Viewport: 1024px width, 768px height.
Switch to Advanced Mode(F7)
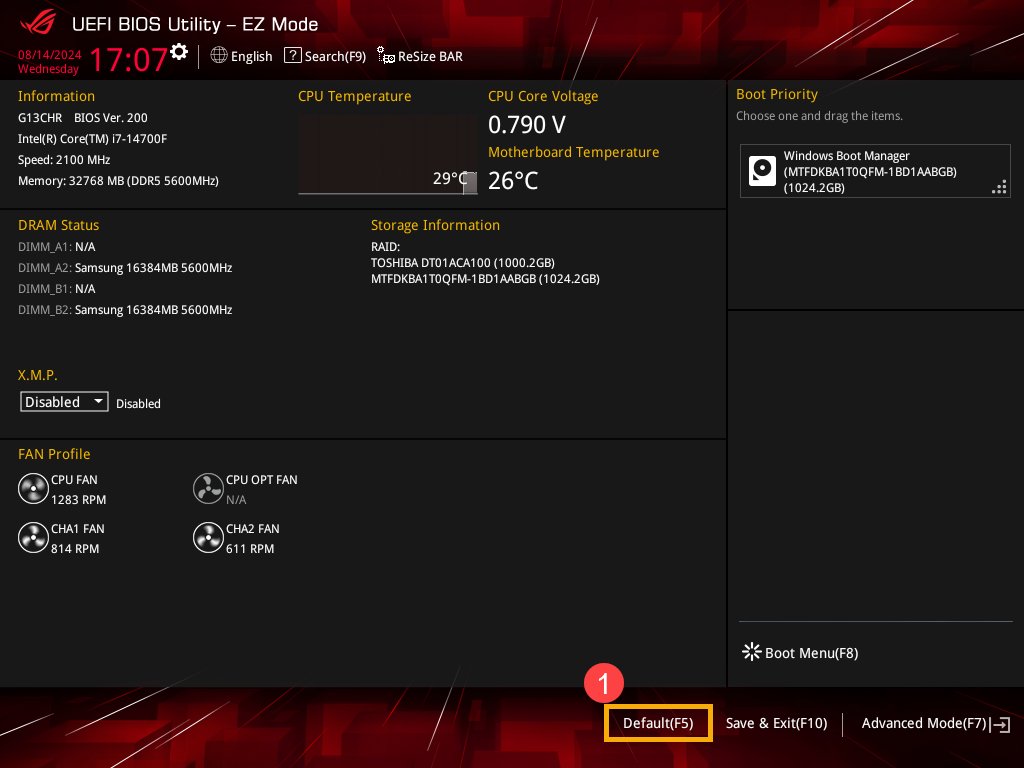[923, 723]
